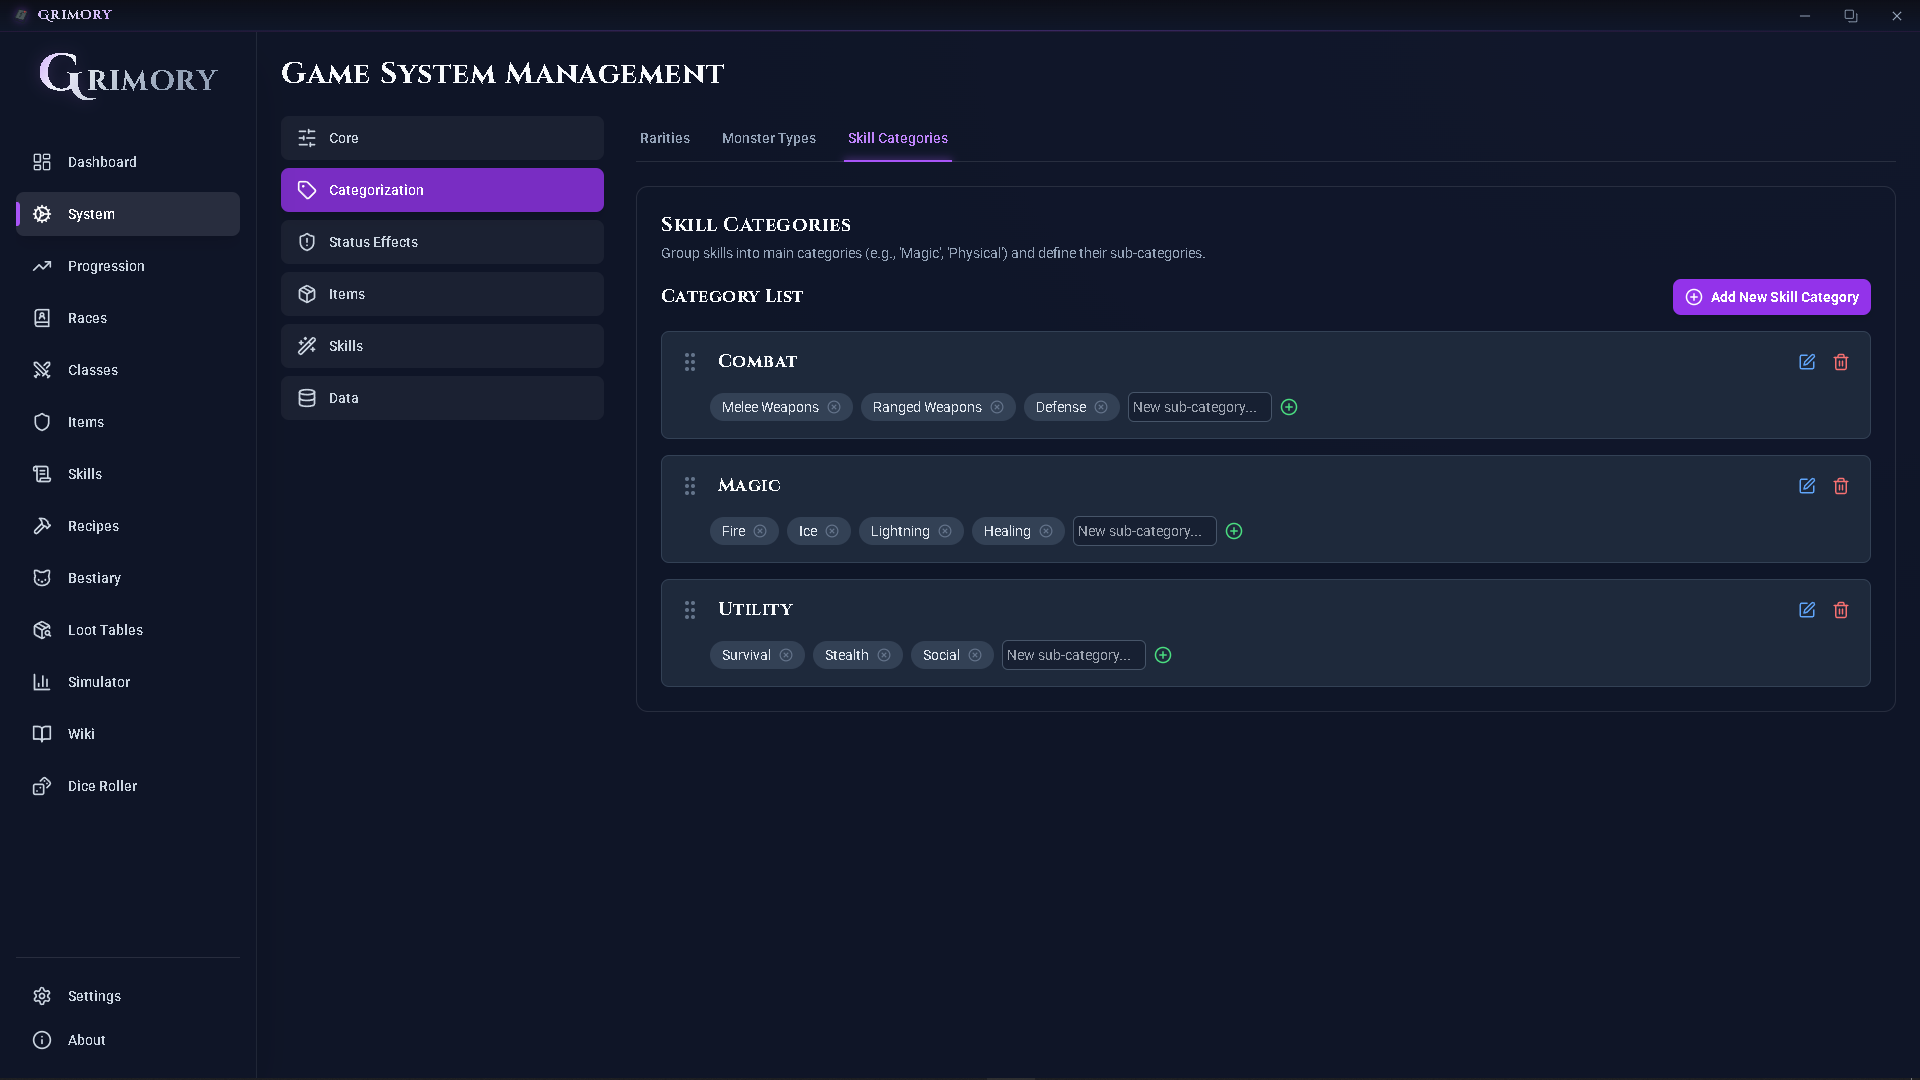Switch to the Rarities tab

pos(665,138)
